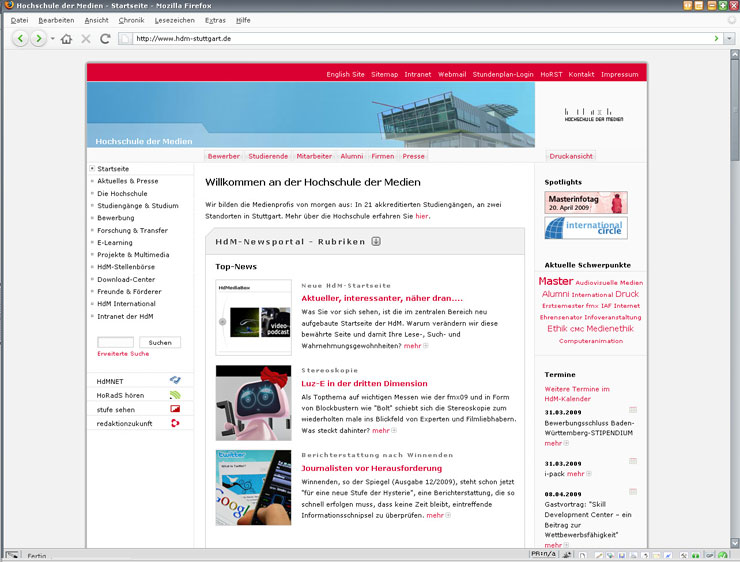Select the Medienethik tag
Viewport: 740px width, 562px height.
[610, 328]
